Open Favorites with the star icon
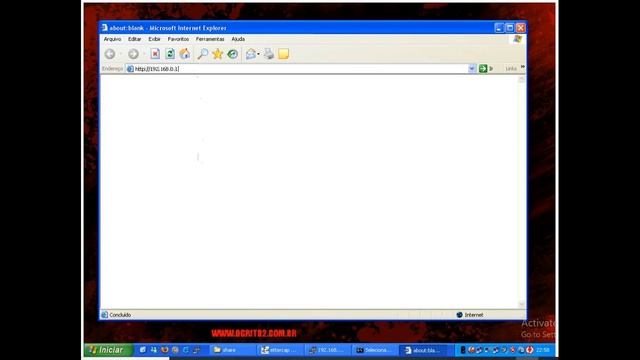 (218, 54)
